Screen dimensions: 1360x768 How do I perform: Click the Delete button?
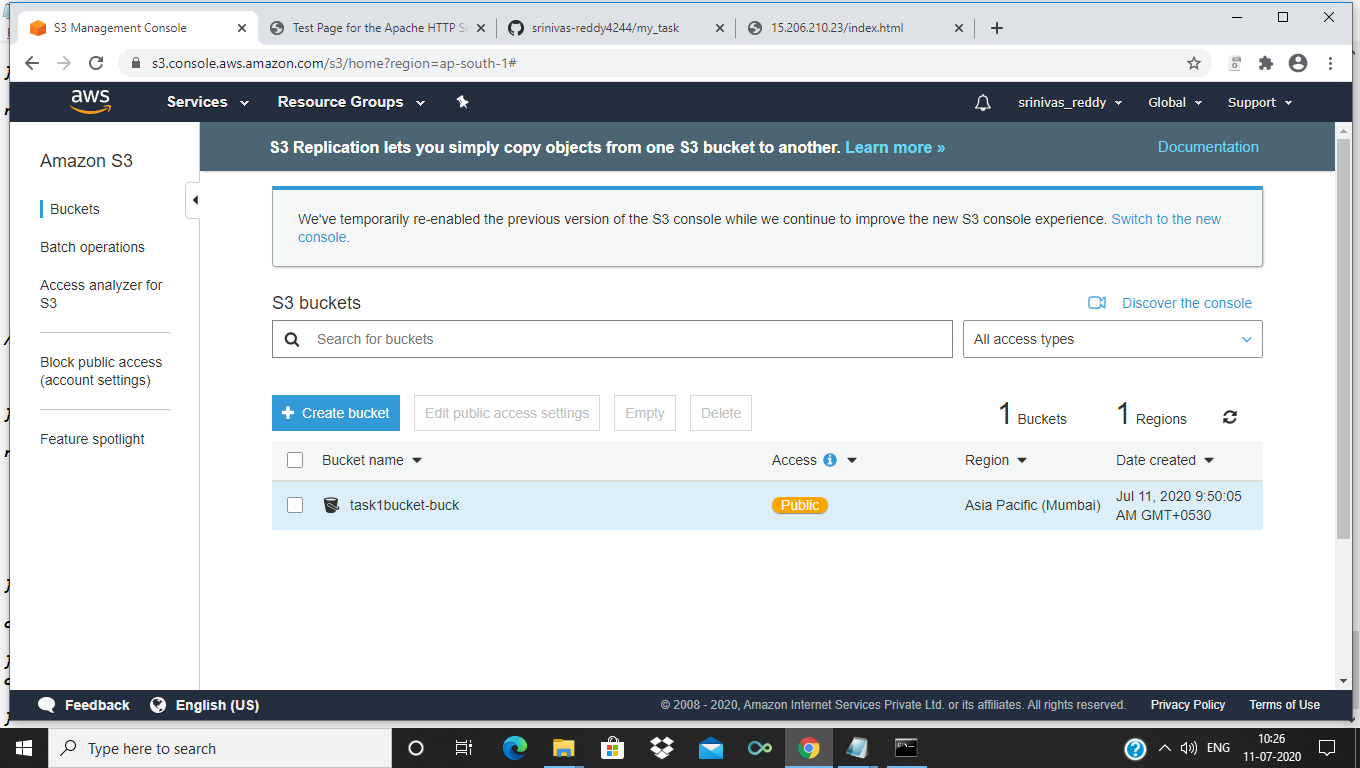[x=721, y=413]
